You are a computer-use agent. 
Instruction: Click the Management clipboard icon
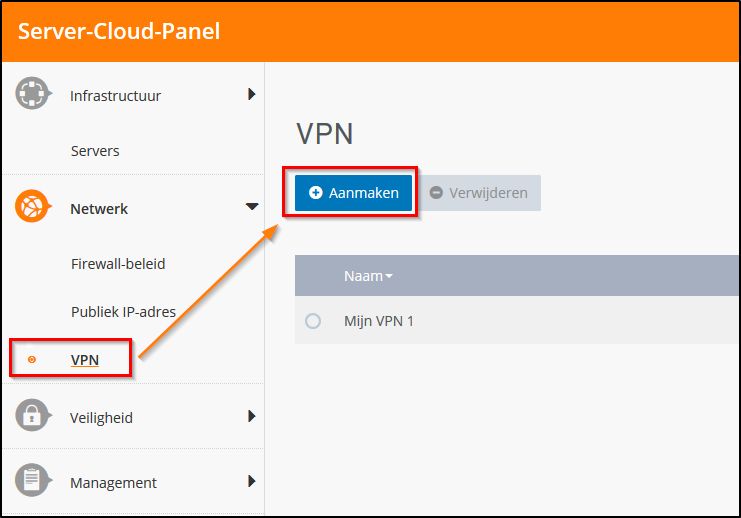pos(33,481)
